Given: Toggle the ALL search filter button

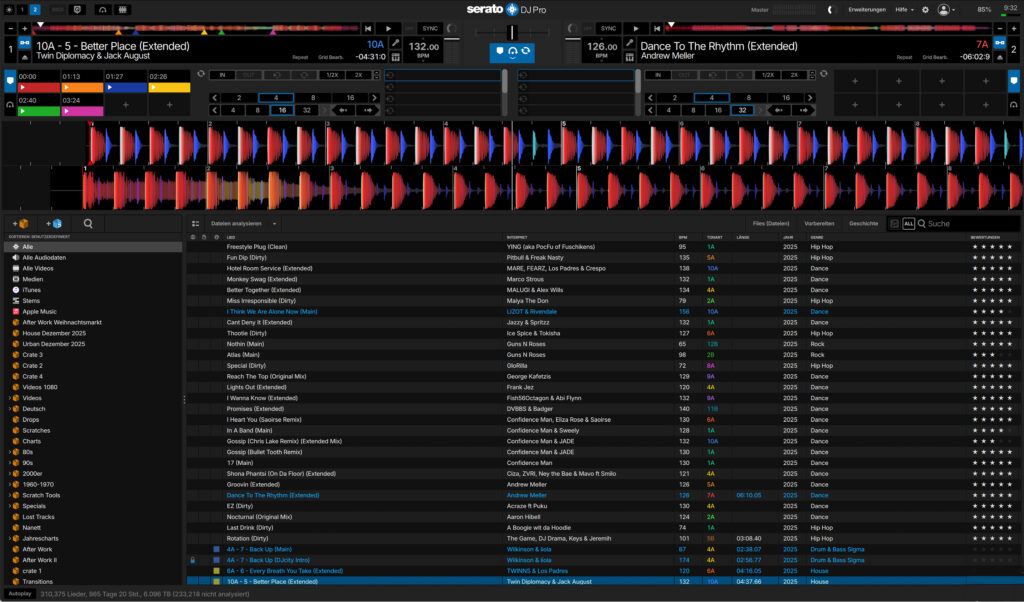Looking at the screenshot, I should coord(908,224).
